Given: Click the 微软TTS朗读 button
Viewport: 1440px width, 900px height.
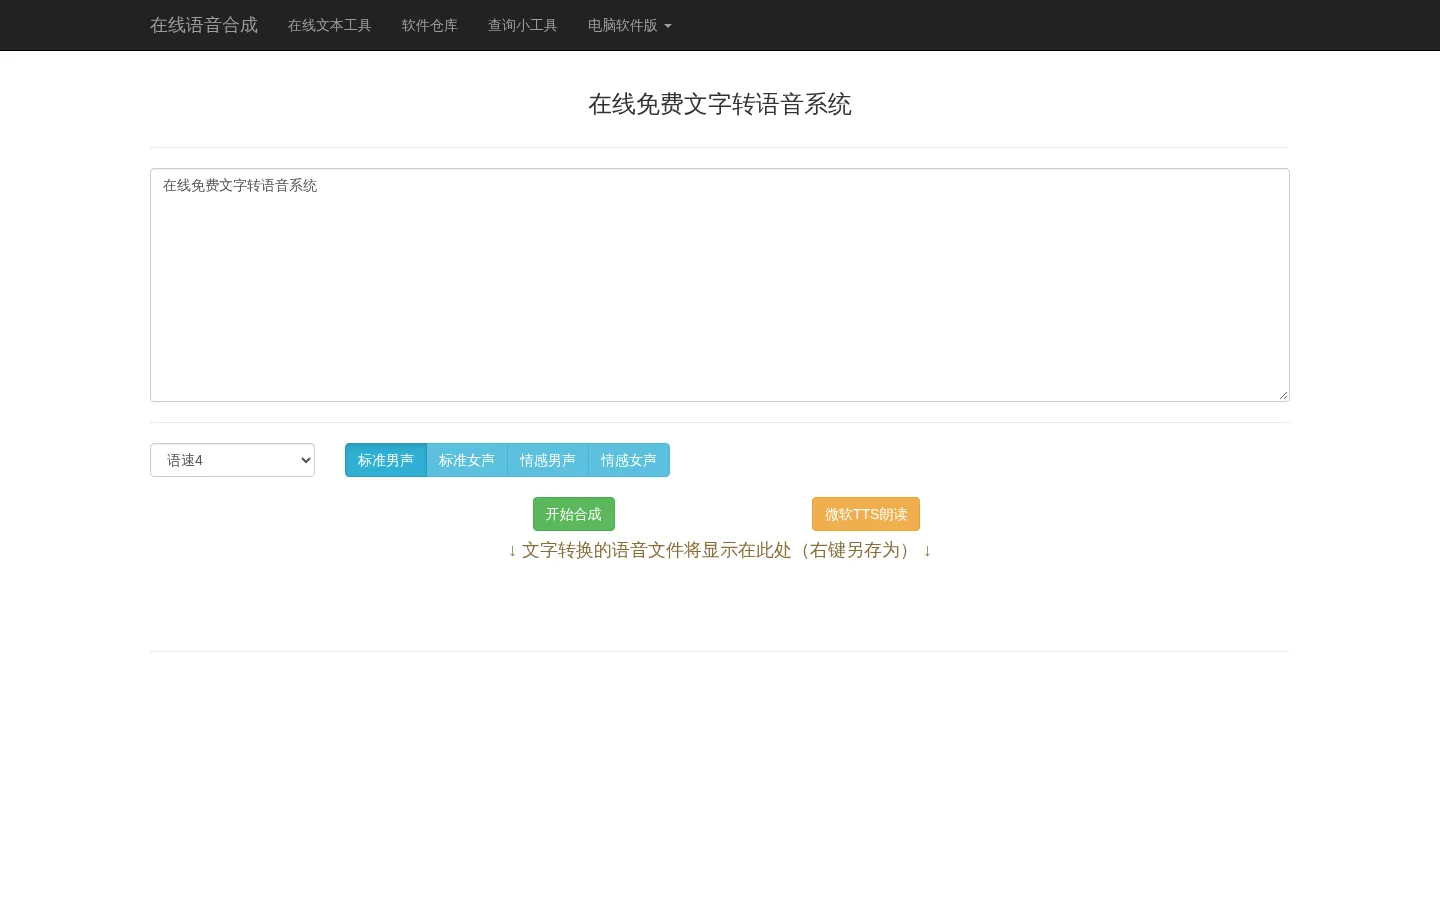Looking at the screenshot, I should (866, 514).
